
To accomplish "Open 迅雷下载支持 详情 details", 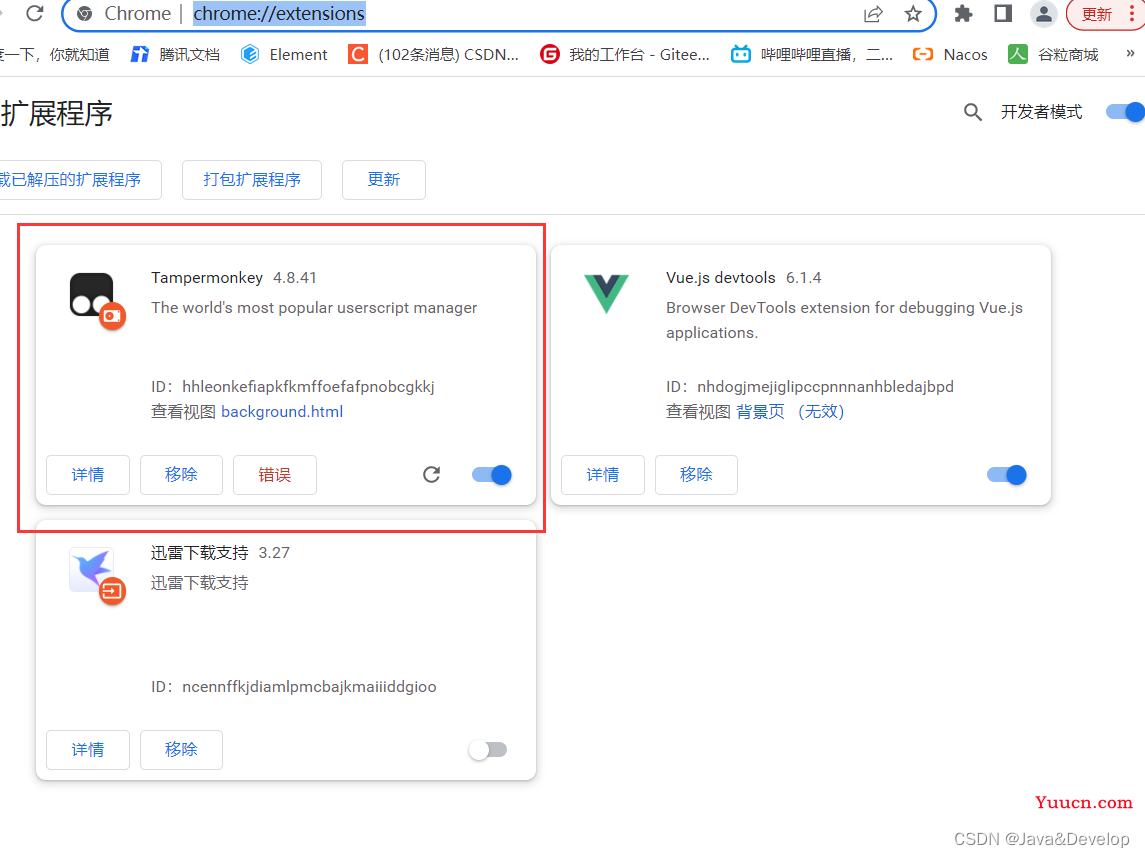I will point(88,750).
